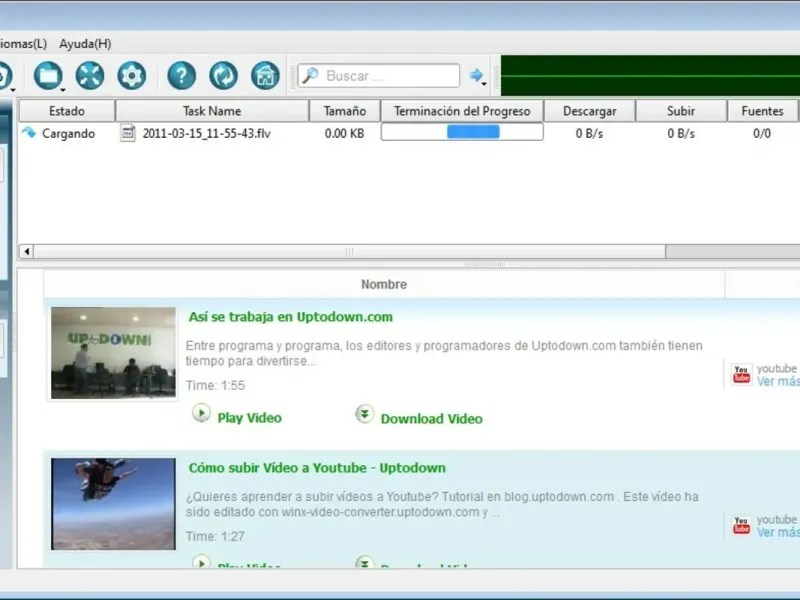
Task: Open Ver más link for Así se trabaja
Action: click(x=778, y=382)
